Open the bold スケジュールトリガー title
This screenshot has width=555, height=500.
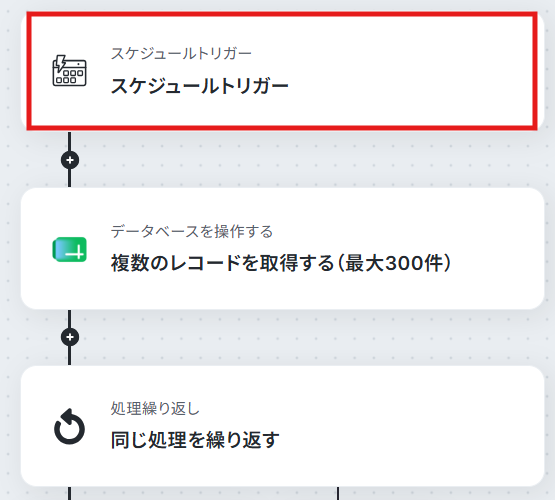click(200, 86)
